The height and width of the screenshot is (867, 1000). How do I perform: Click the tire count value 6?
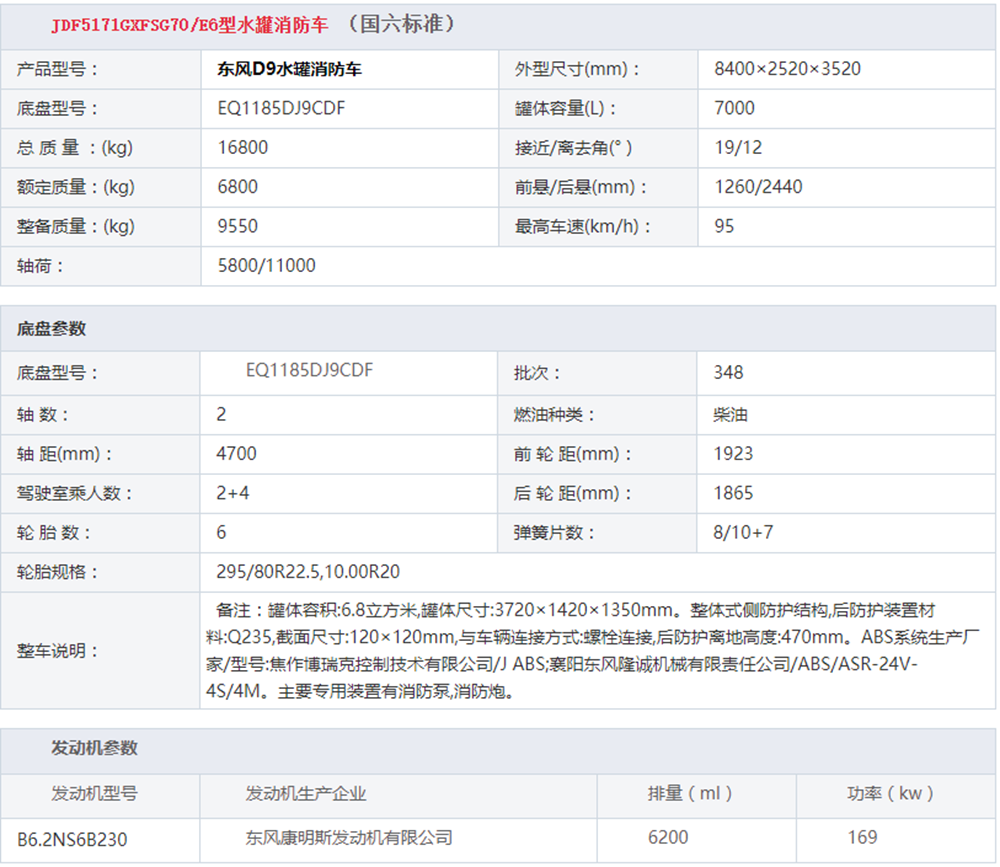pos(221,533)
